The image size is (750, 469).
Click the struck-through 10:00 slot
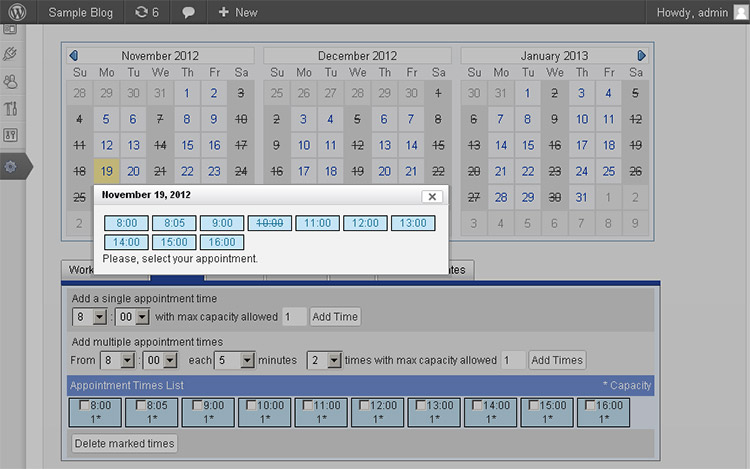pyautogui.click(x=270, y=223)
